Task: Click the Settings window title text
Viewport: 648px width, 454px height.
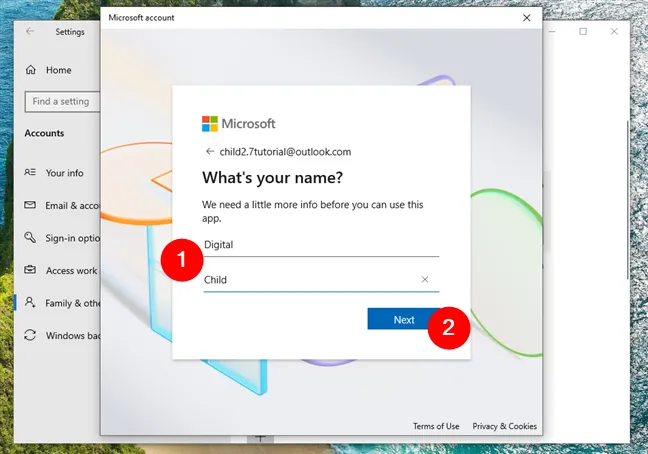Action: pos(70,32)
